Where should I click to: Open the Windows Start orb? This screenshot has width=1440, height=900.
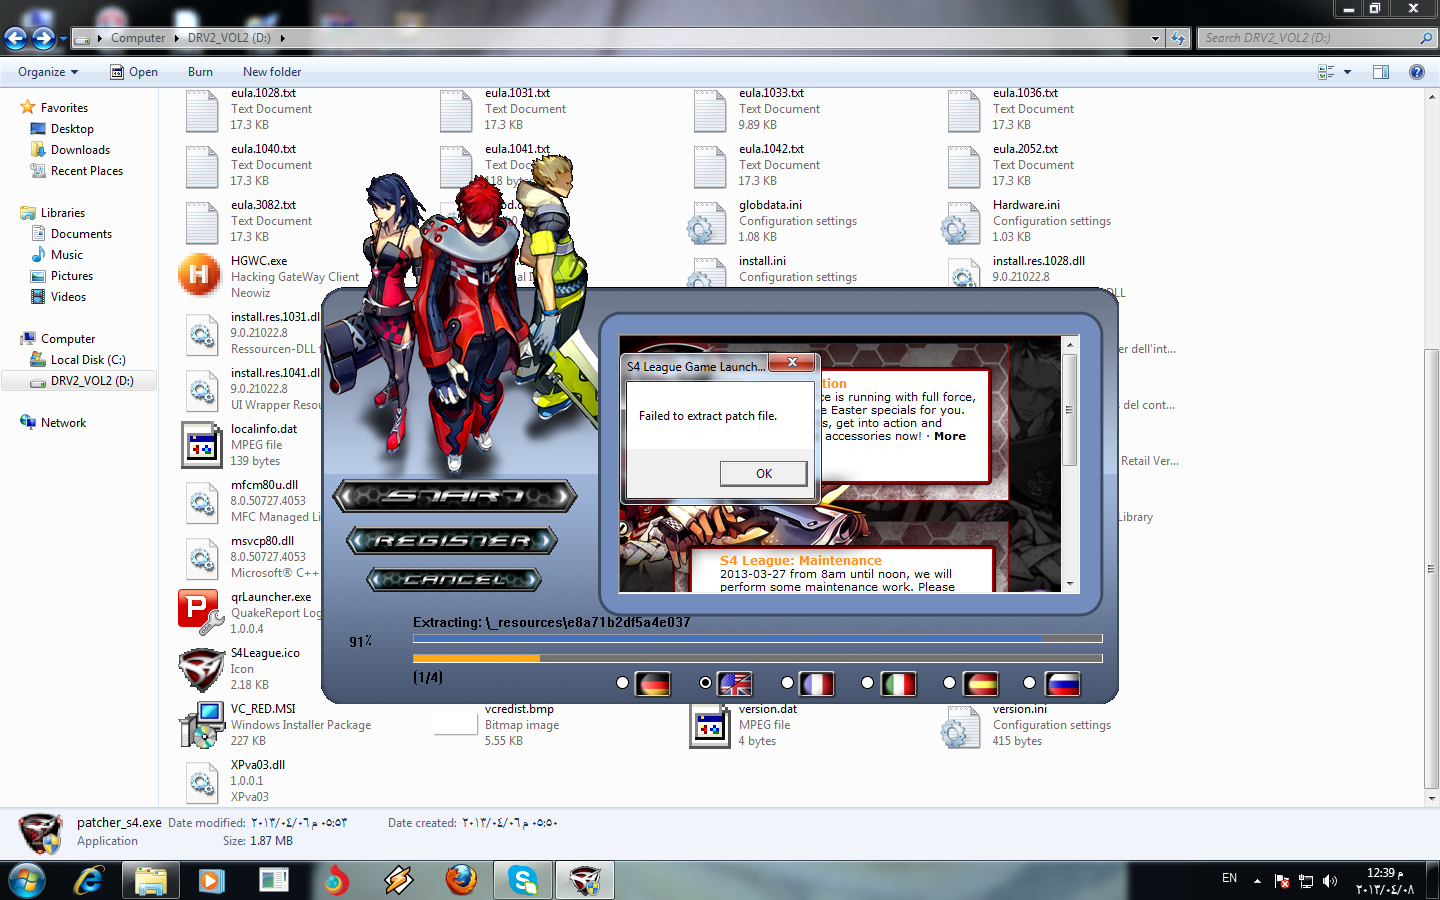tap(27, 881)
